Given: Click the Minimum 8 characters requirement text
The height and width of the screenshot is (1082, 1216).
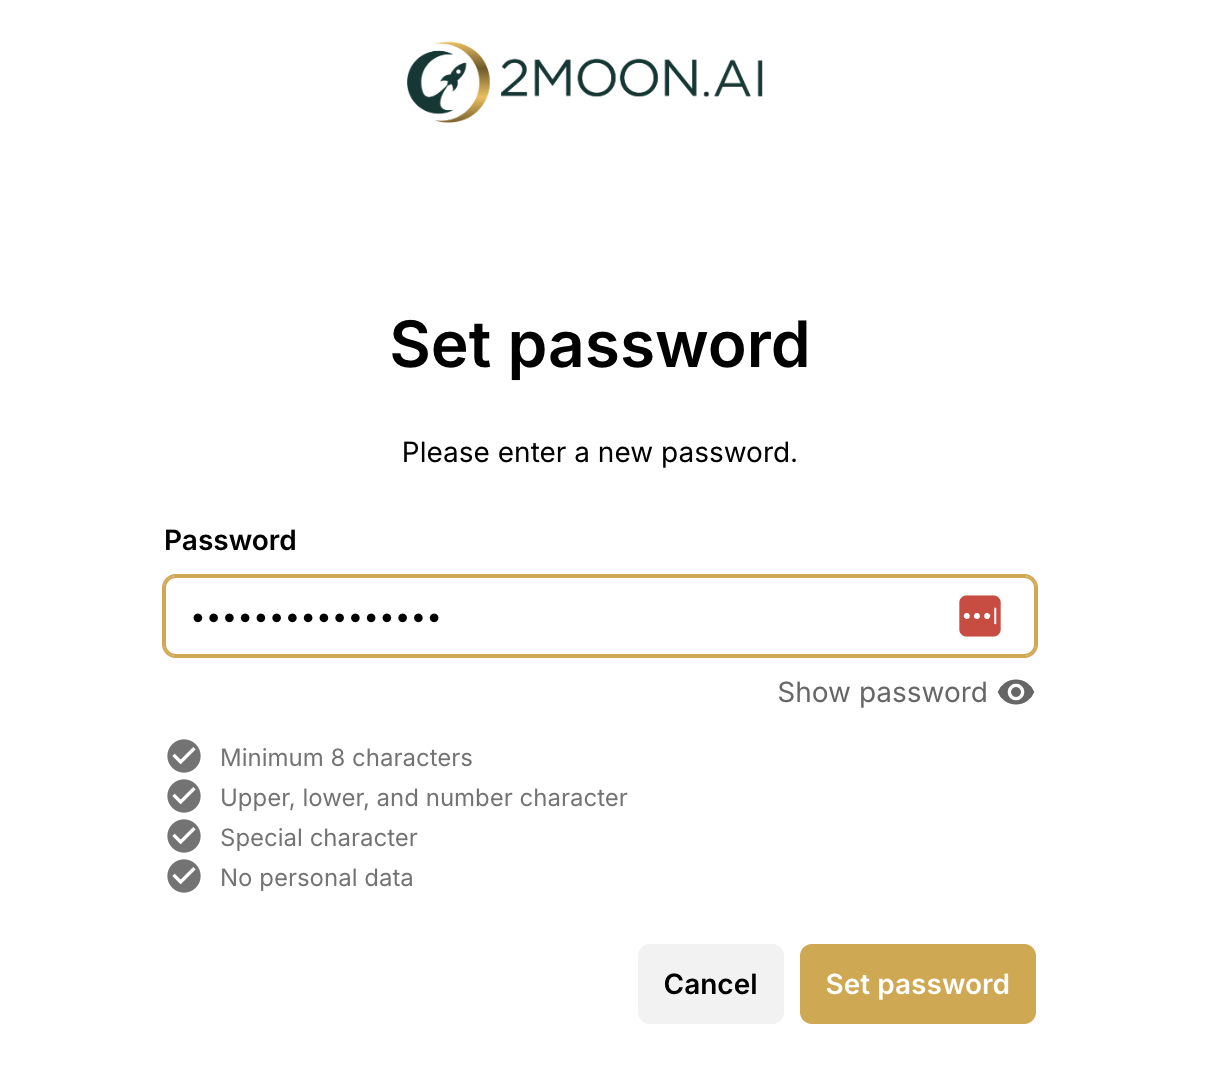Looking at the screenshot, I should [346, 758].
